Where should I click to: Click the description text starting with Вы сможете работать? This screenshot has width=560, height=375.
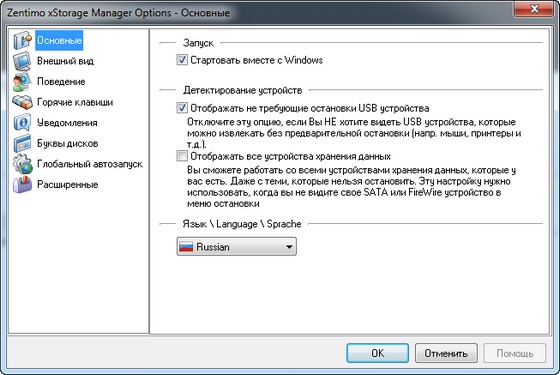[x=352, y=187]
